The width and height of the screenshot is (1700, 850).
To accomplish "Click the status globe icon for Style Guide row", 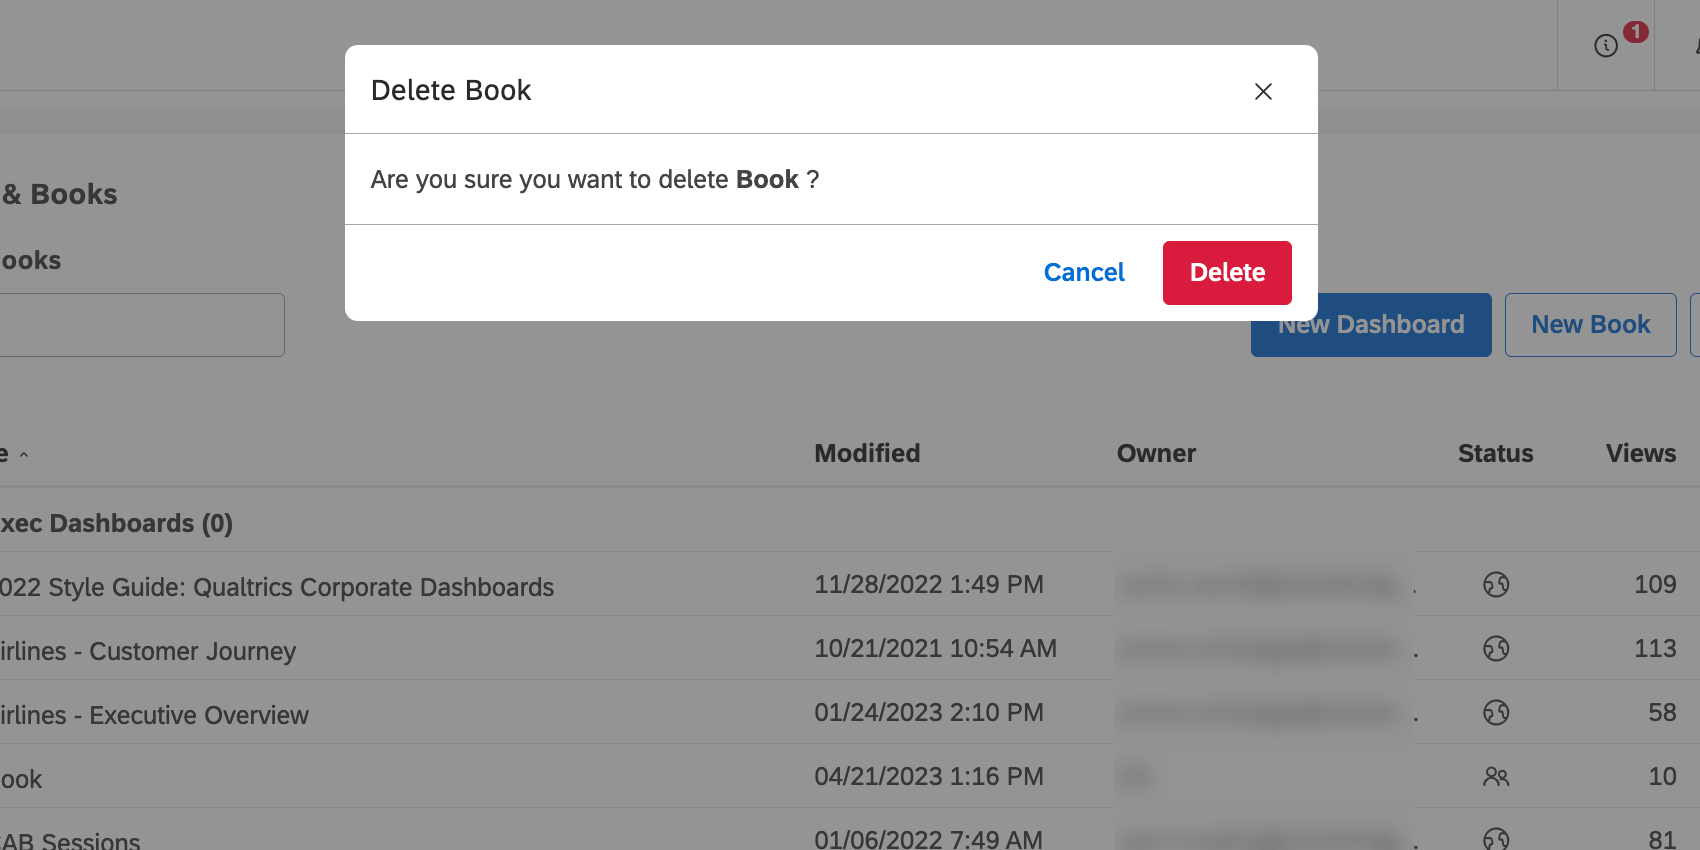I will pyautogui.click(x=1496, y=584).
